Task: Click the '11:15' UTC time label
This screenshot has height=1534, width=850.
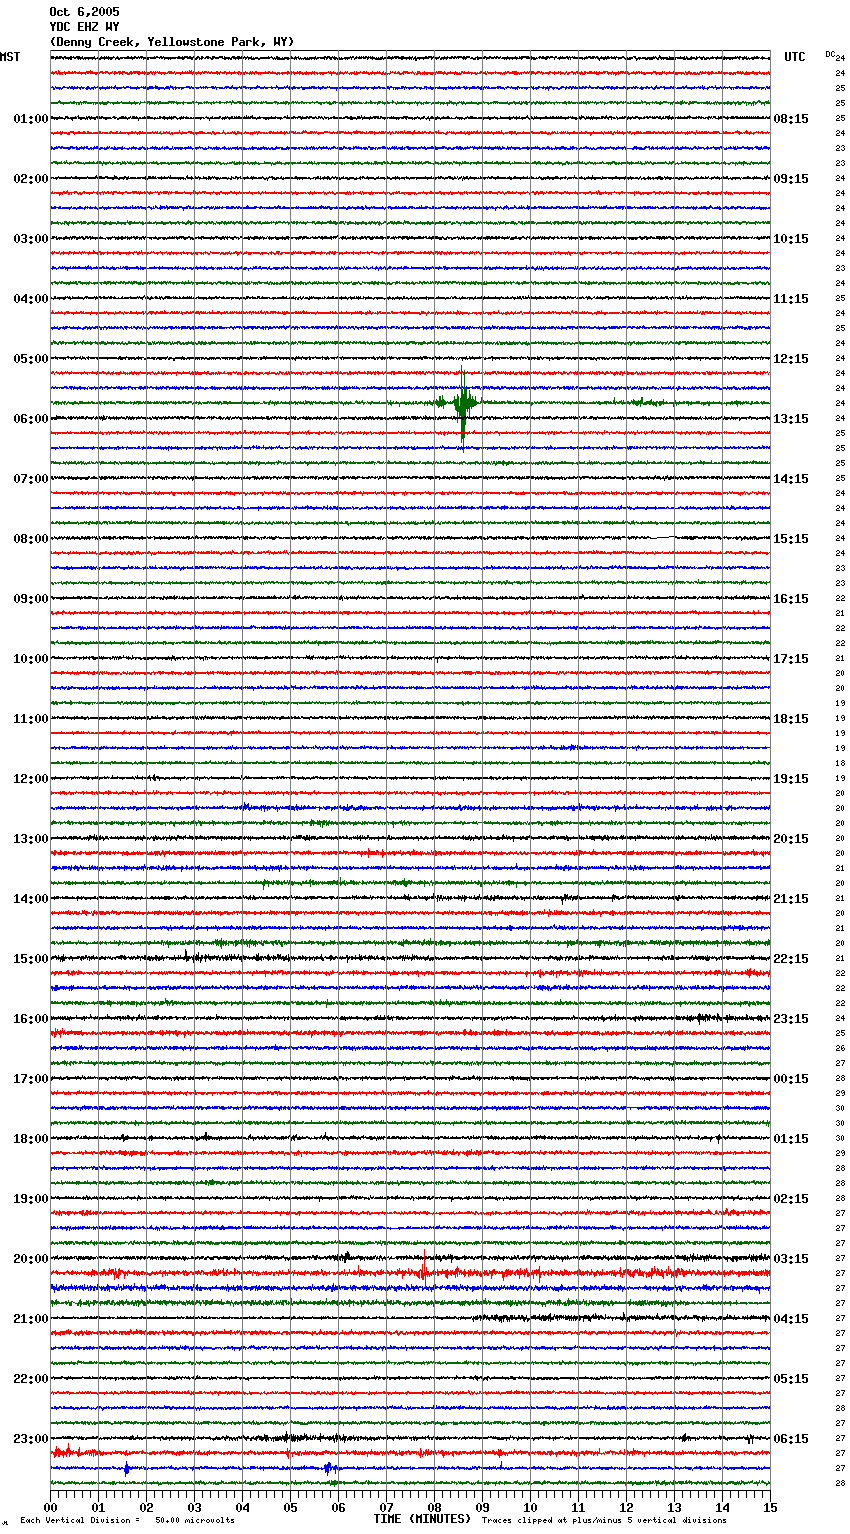Action: click(x=791, y=299)
